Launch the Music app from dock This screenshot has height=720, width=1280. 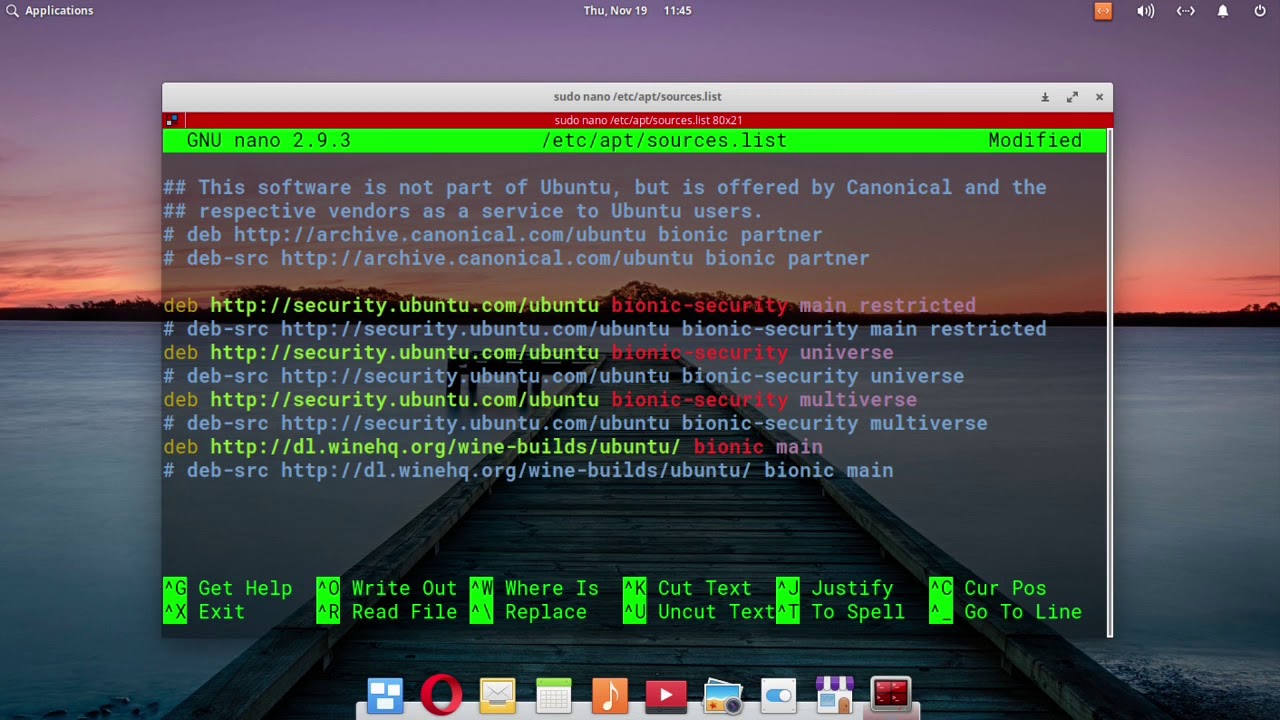pyautogui.click(x=609, y=695)
